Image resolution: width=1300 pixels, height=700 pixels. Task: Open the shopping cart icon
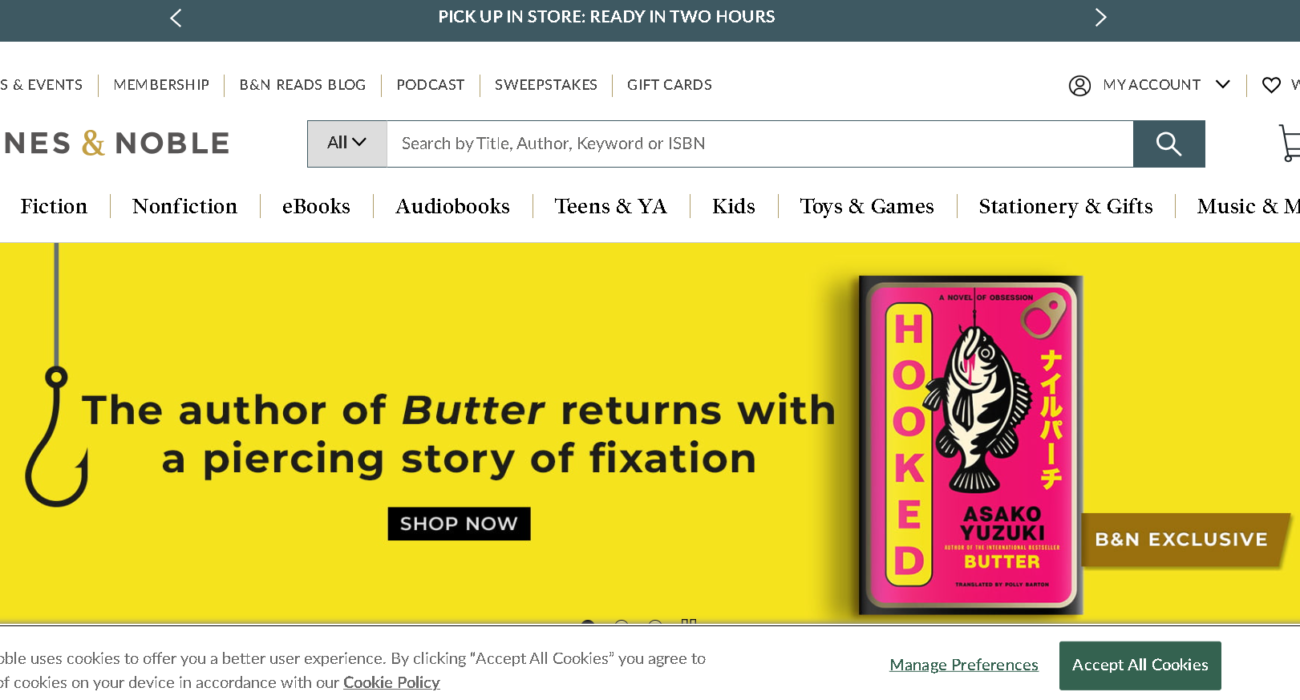tap(1289, 143)
